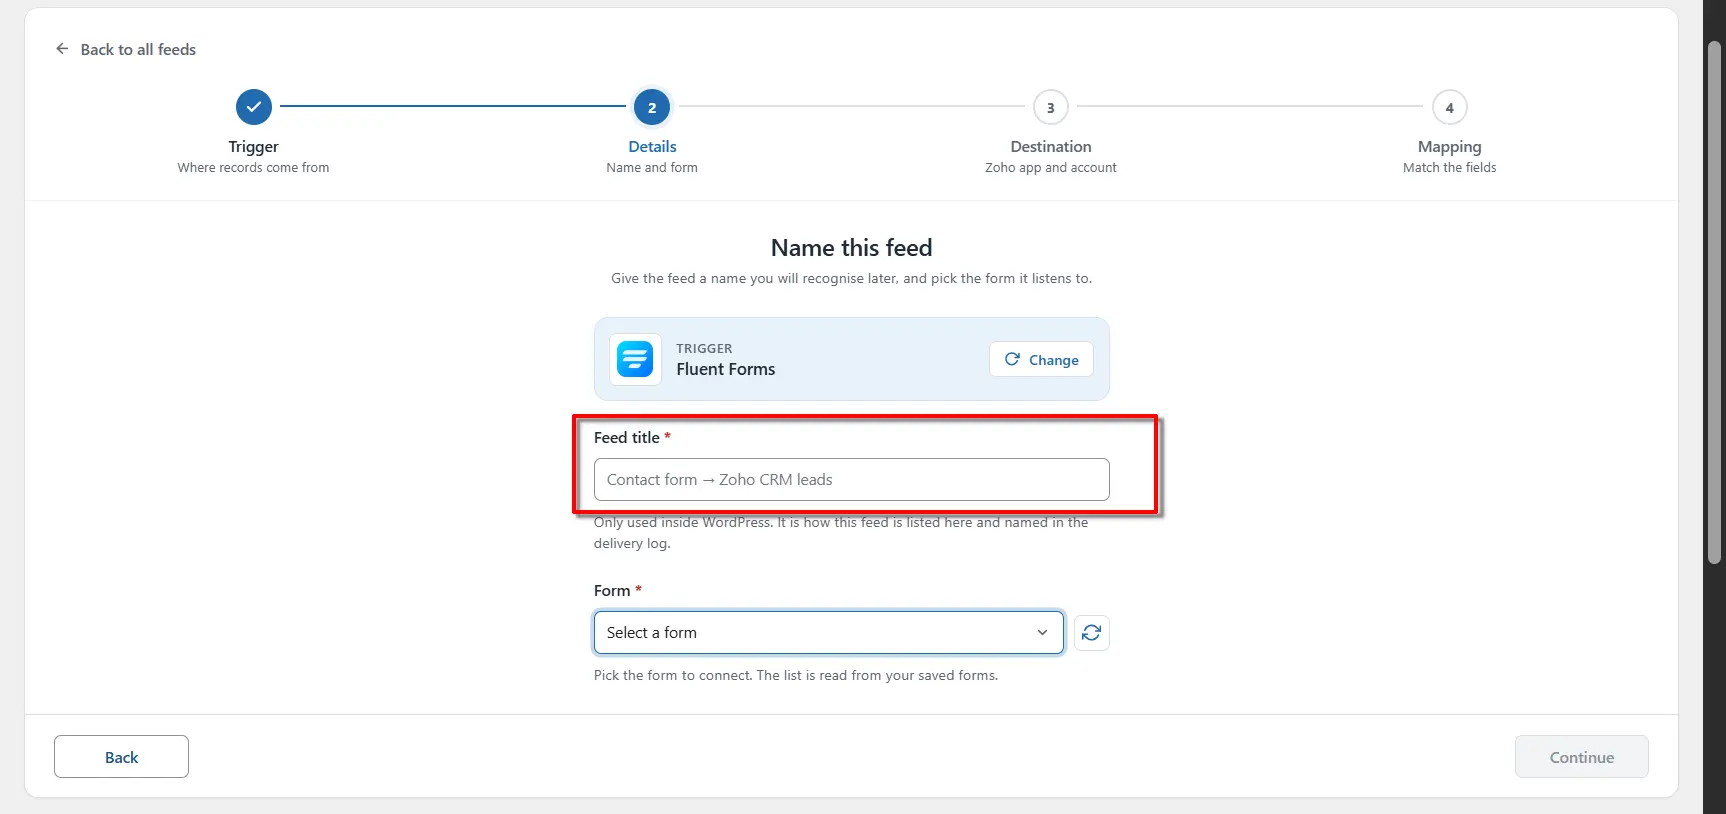
Task: Click the Fluent Forms trigger logo
Action: point(635,359)
